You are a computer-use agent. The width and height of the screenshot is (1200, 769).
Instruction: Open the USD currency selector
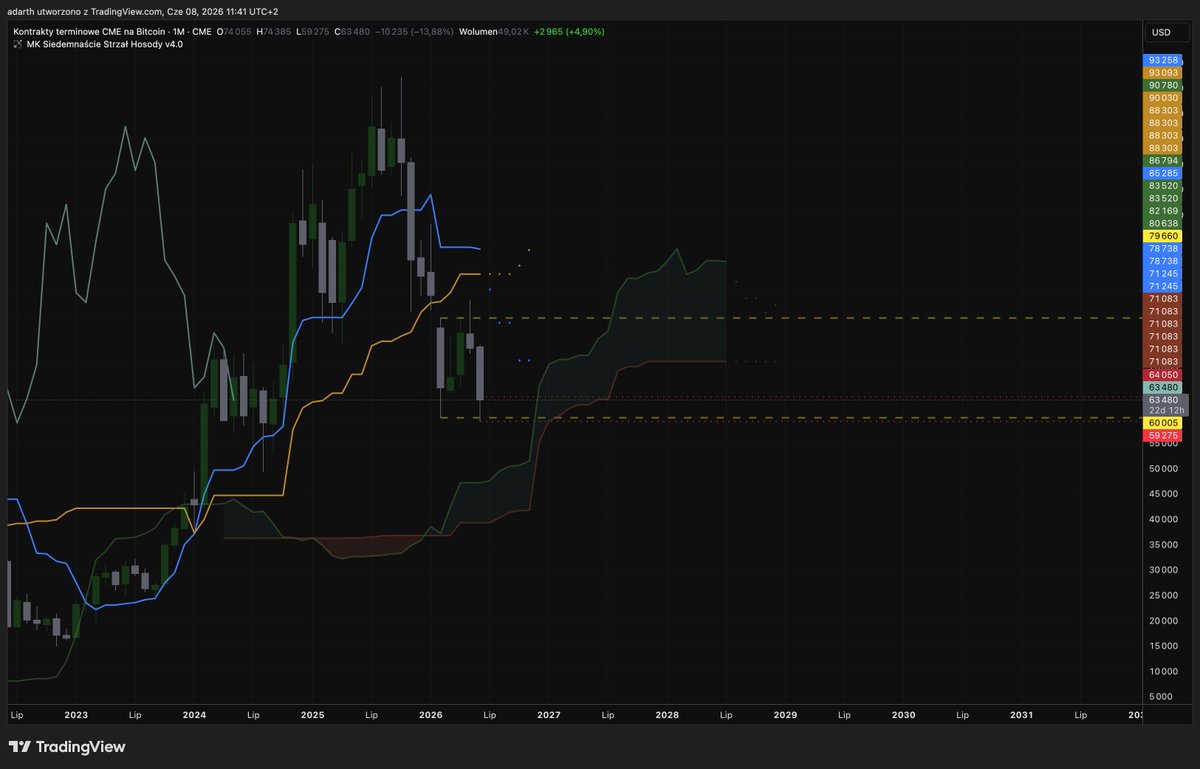(1161, 33)
